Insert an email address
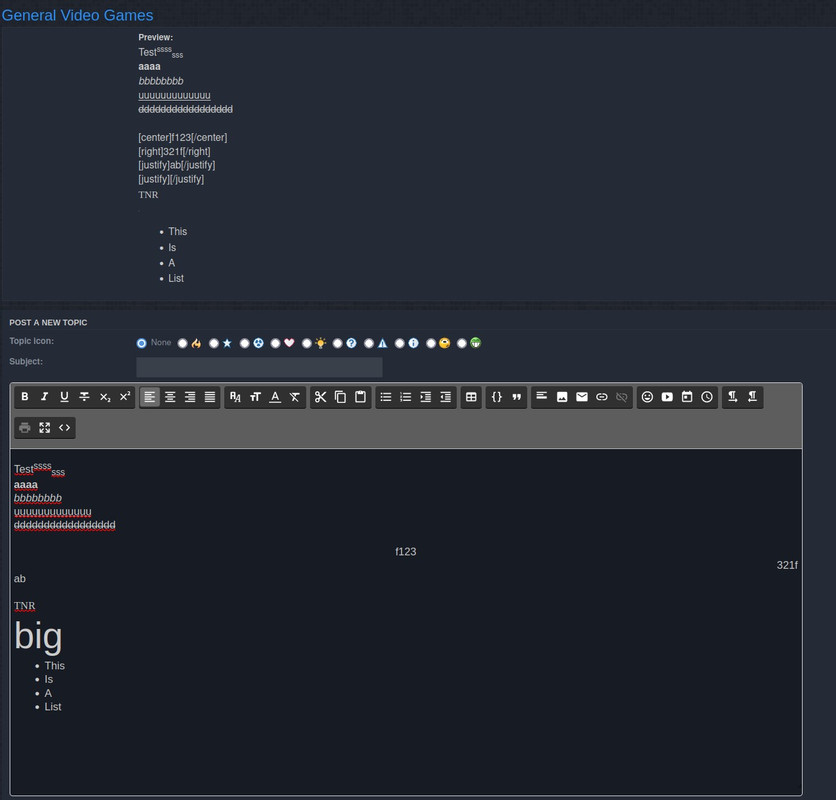The width and height of the screenshot is (836, 800). (582, 397)
